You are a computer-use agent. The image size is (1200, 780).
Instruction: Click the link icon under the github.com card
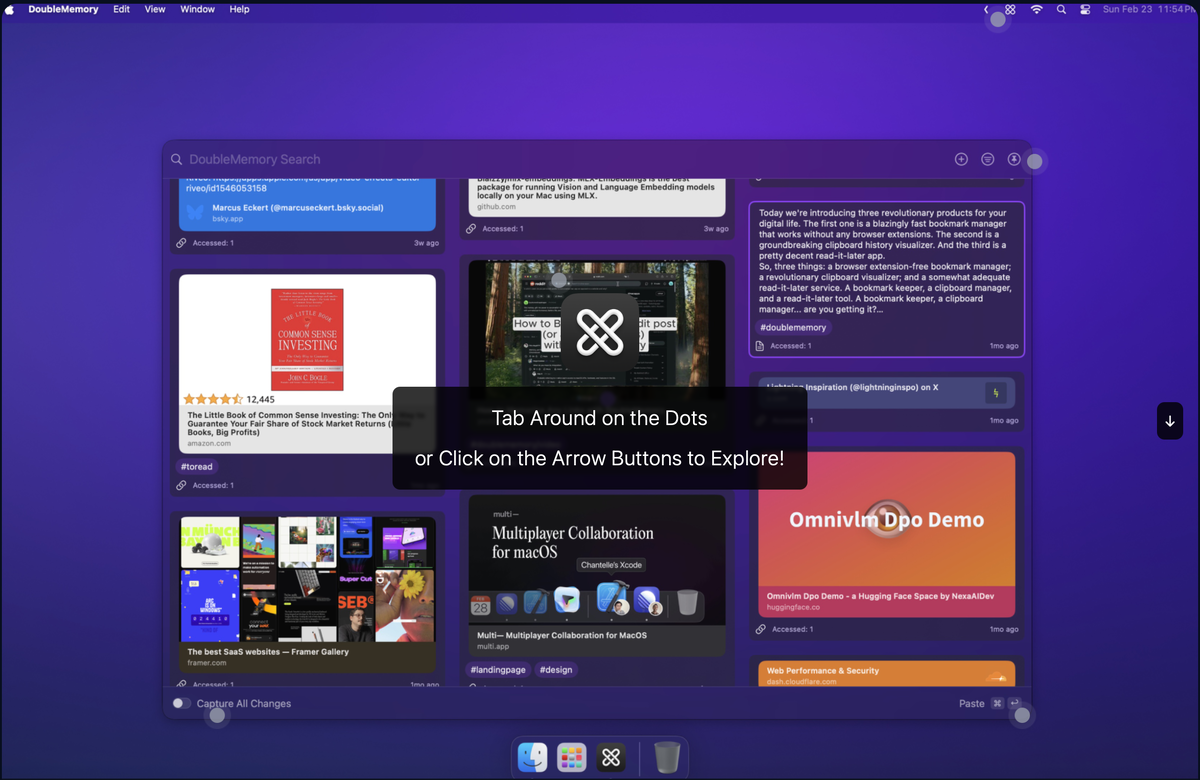[471, 229]
